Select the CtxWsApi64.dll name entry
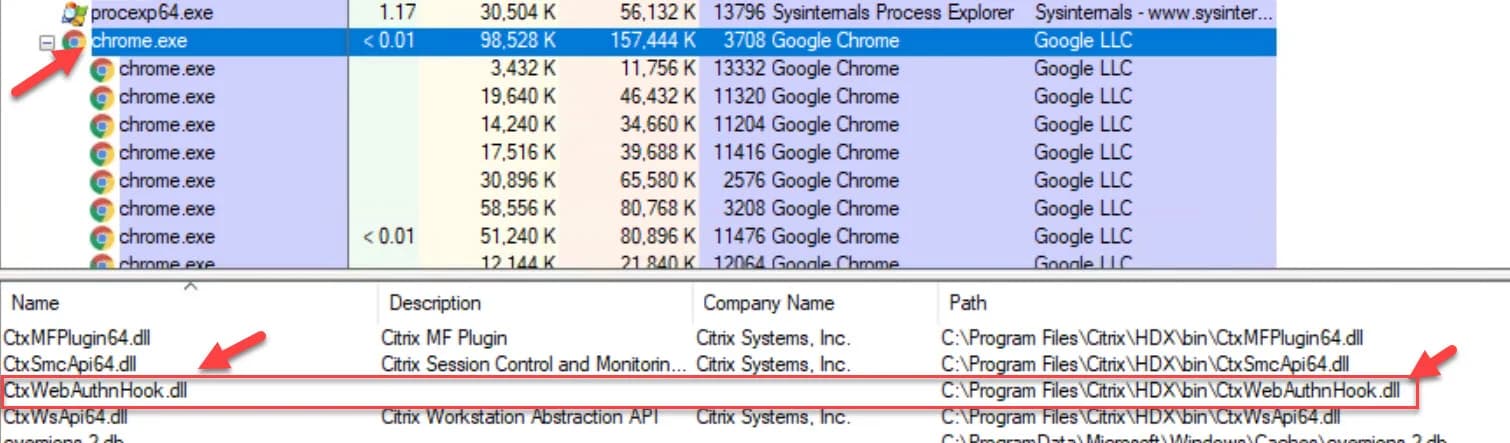The image size is (1510, 443). 65,417
